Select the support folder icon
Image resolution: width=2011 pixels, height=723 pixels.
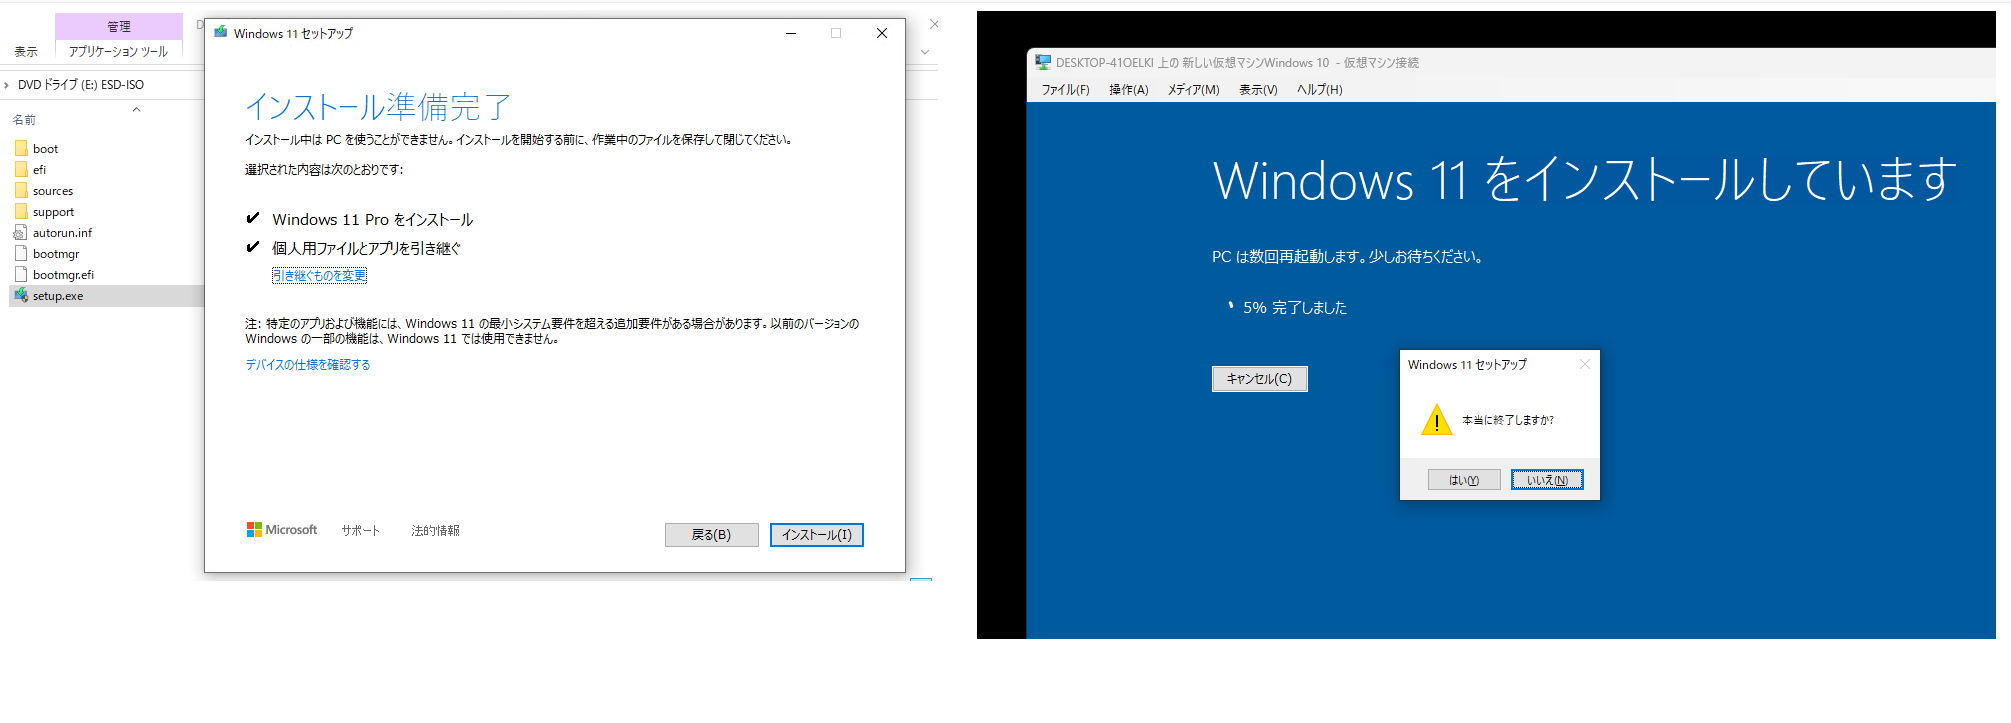(21, 212)
